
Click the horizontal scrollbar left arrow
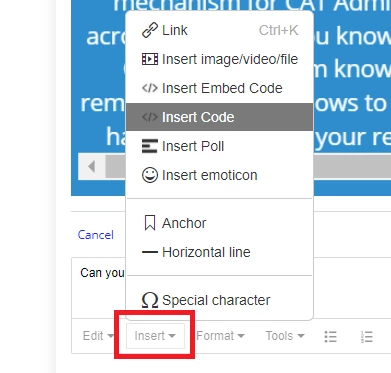click(92, 166)
